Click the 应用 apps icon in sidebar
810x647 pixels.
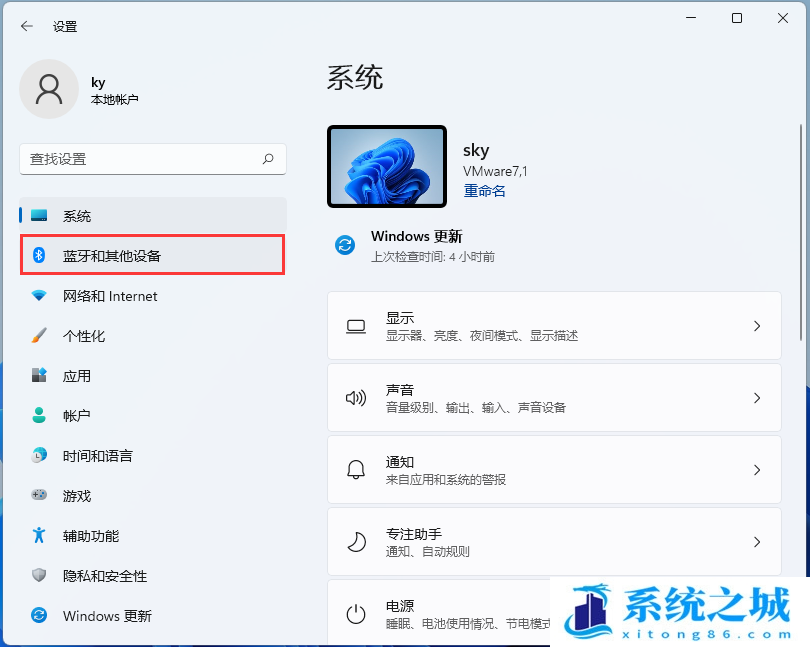click(x=39, y=375)
